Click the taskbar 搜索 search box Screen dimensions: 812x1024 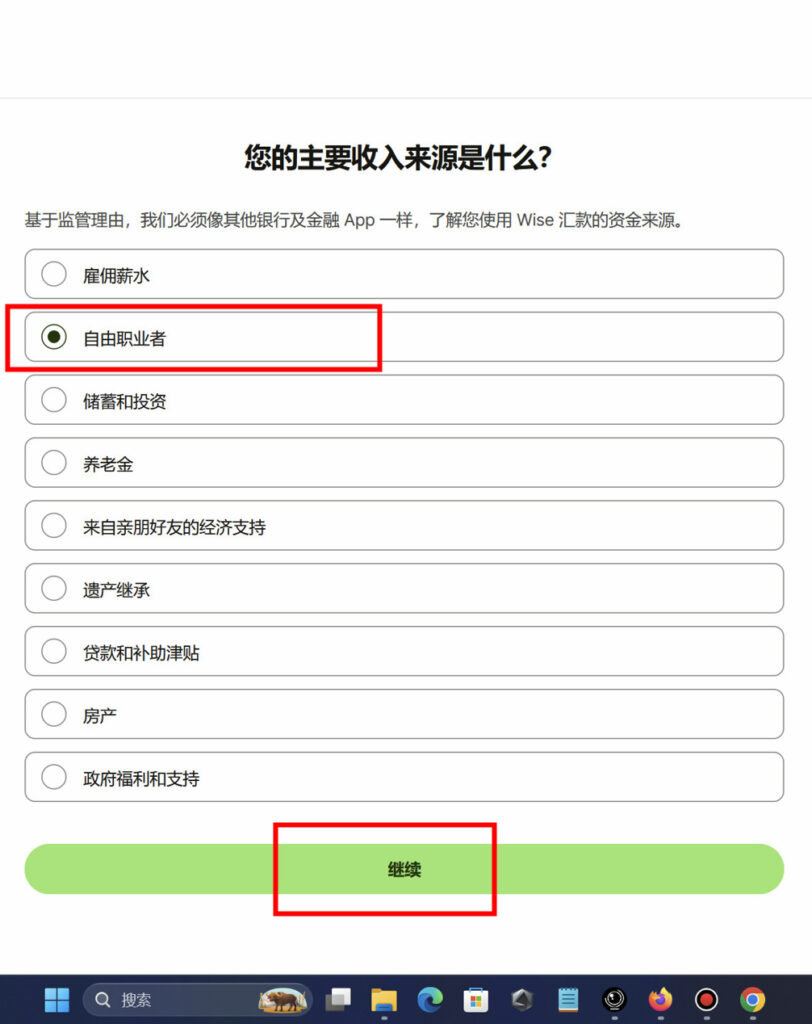click(x=170, y=999)
